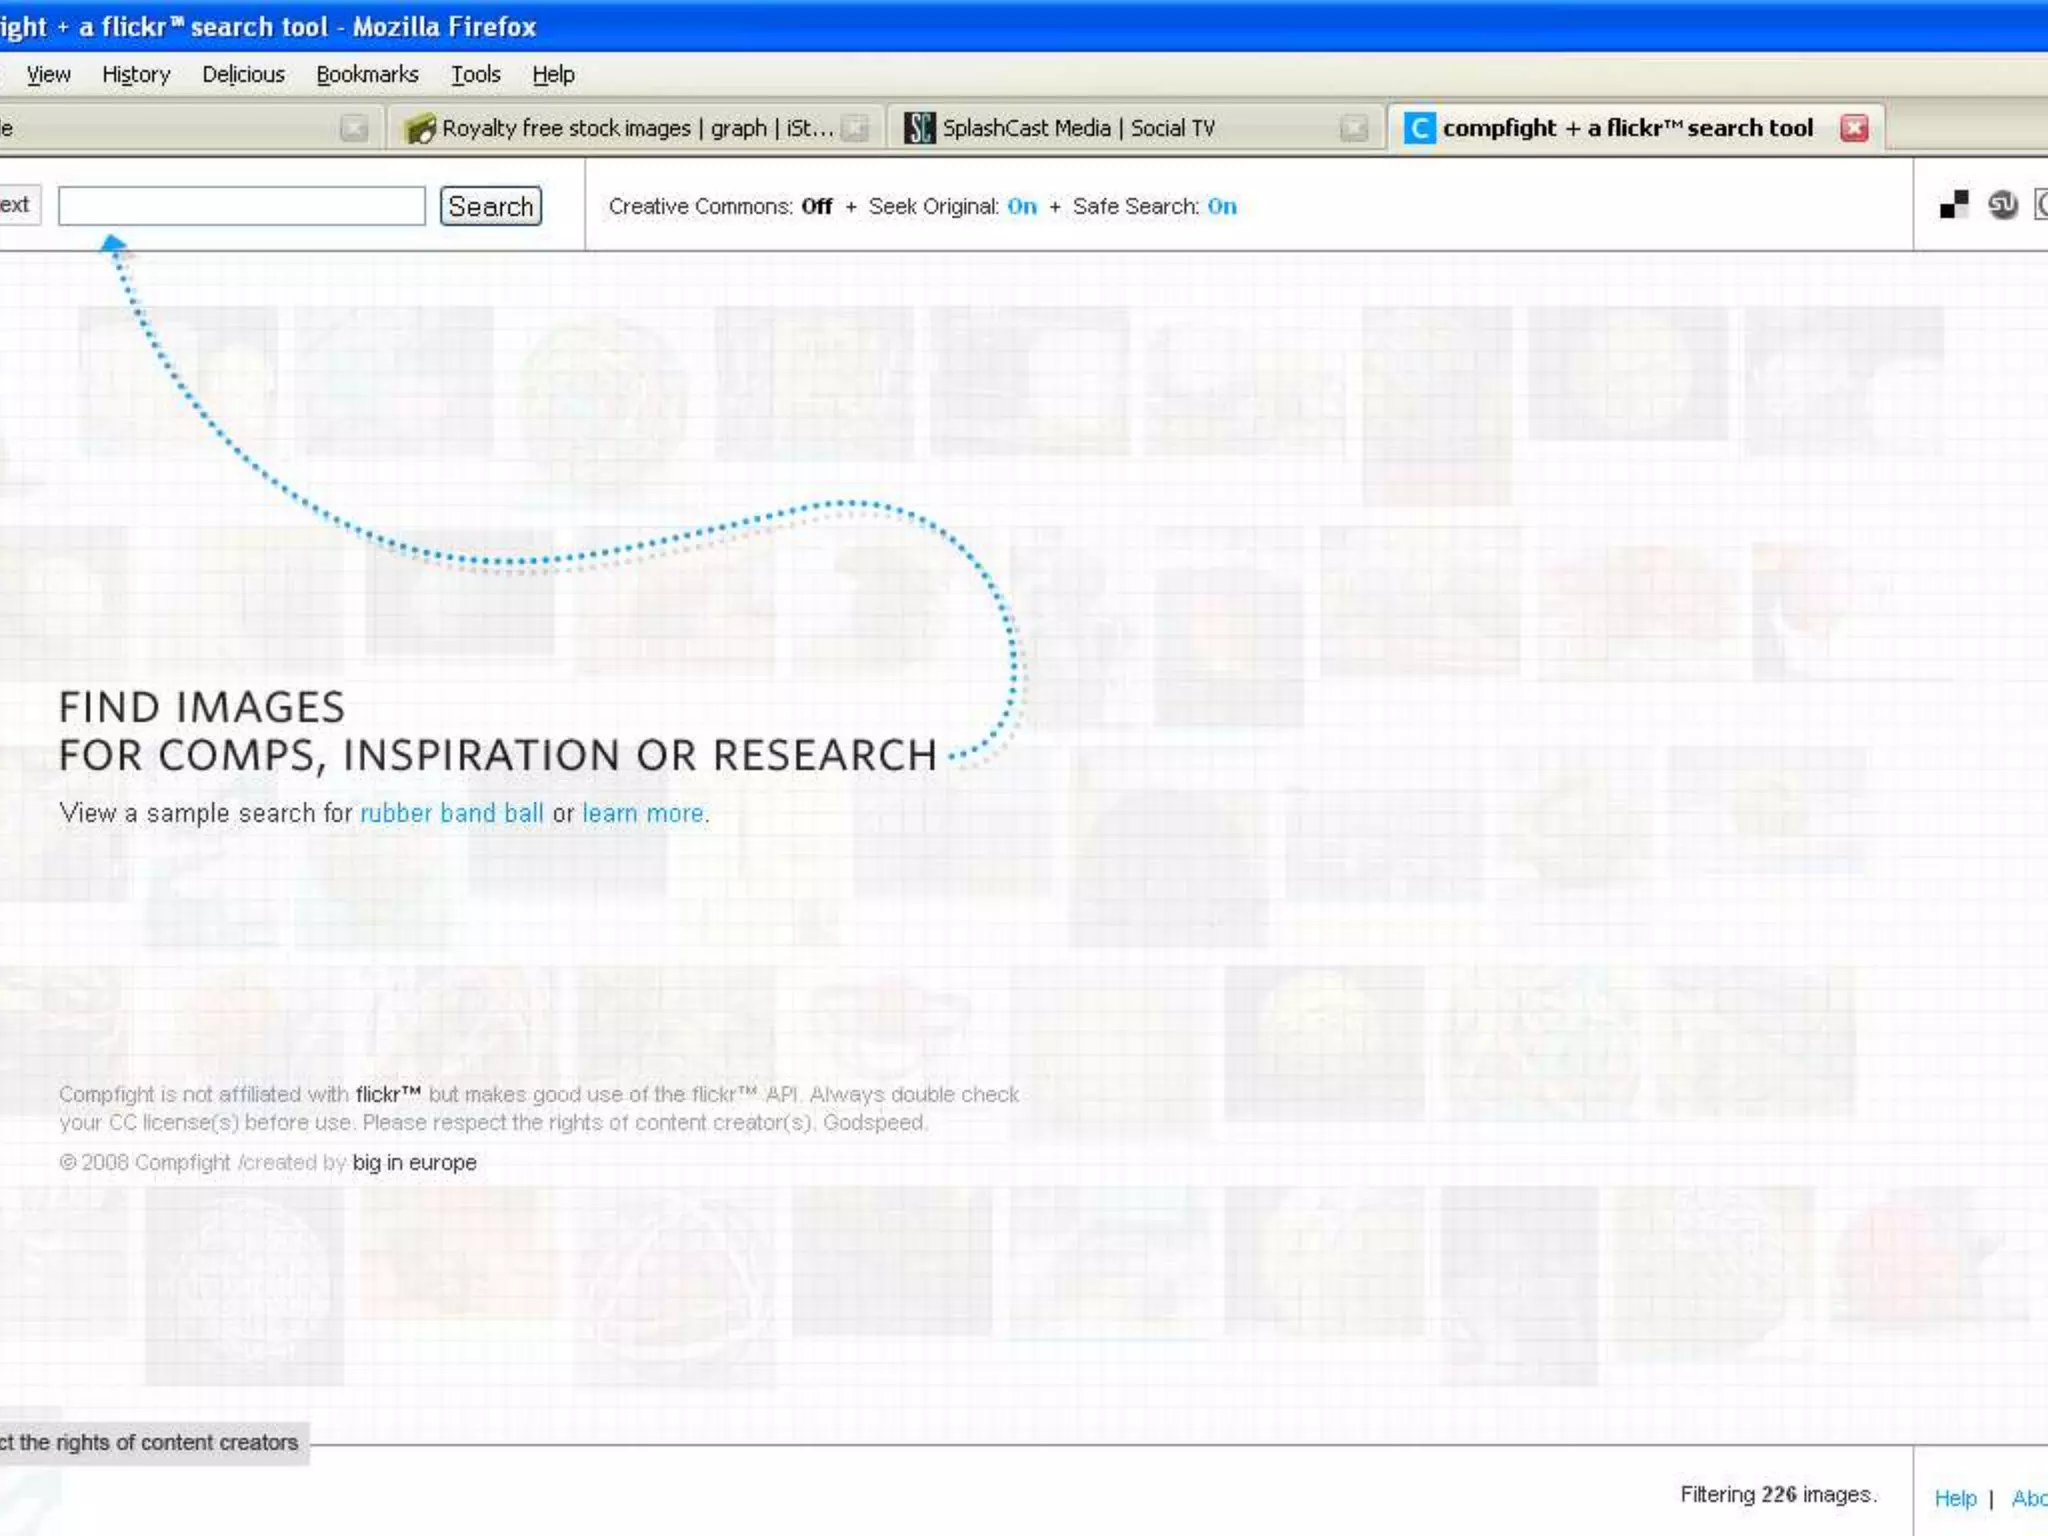Open the Delicious menu

243,75
